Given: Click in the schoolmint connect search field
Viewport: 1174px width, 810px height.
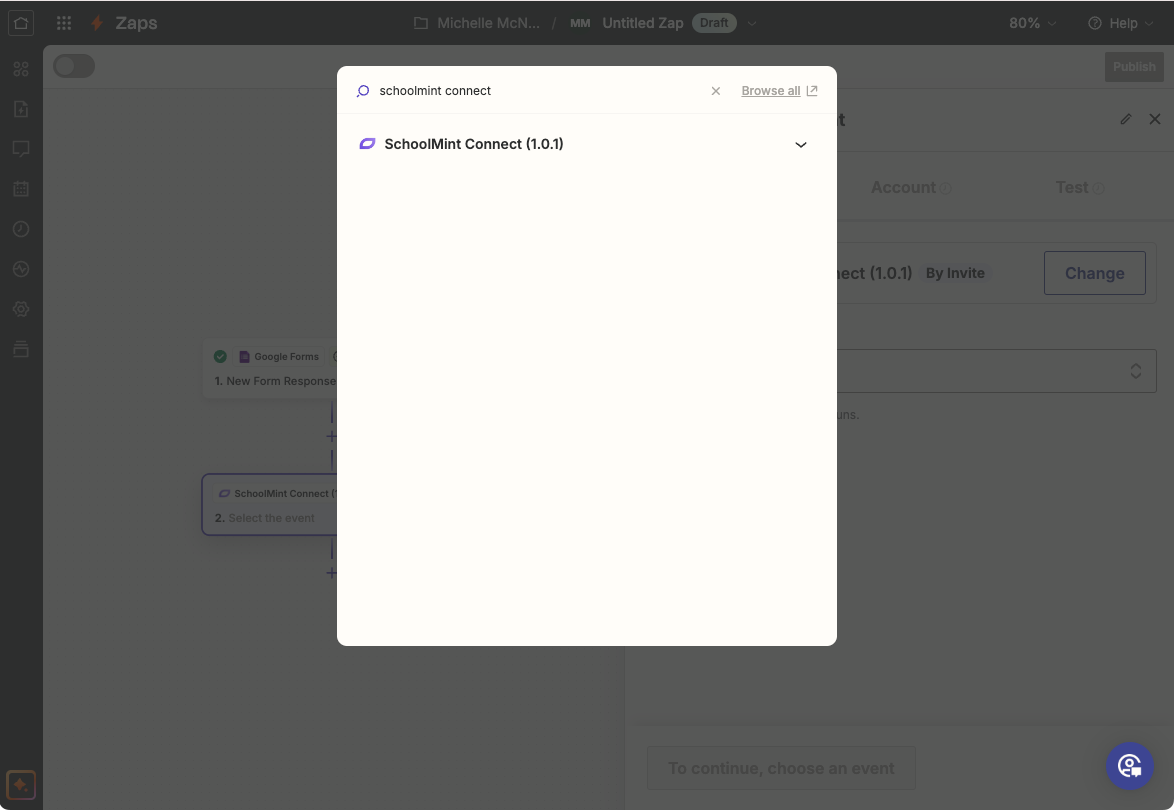Looking at the screenshot, I should click(539, 91).
